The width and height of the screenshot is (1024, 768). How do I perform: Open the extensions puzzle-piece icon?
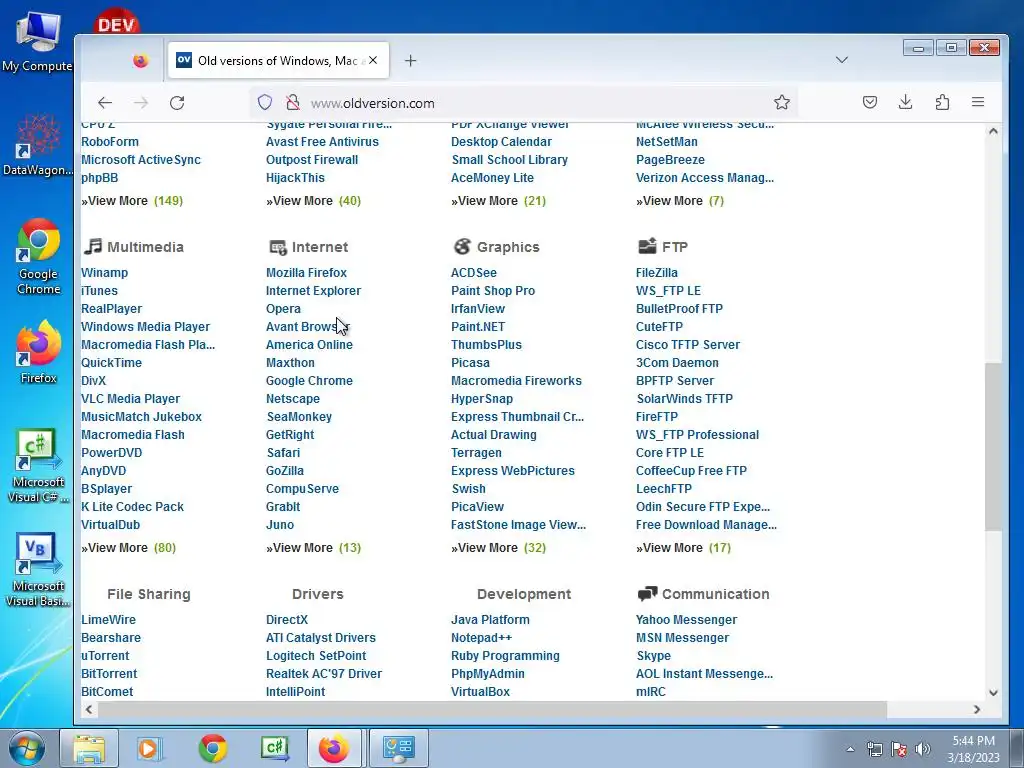[942, 102]
